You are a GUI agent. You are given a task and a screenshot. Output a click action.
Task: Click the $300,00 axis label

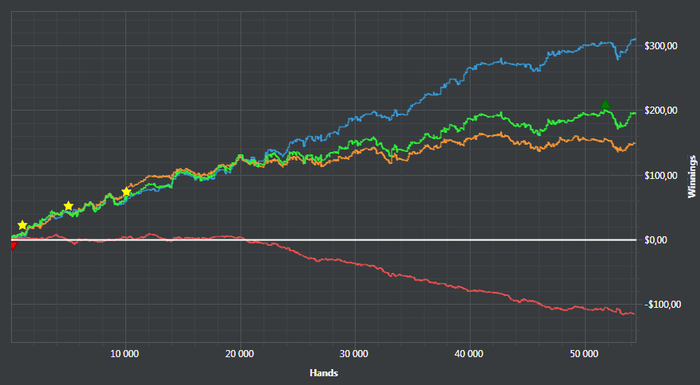(661, 46)
